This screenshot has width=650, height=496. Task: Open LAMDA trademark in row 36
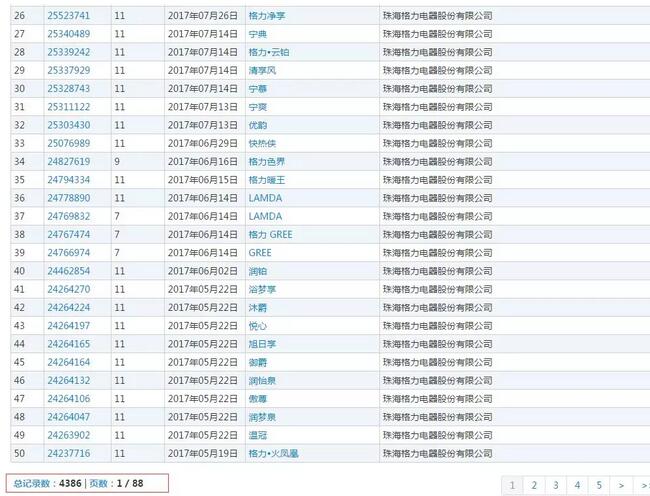[265, 198]
